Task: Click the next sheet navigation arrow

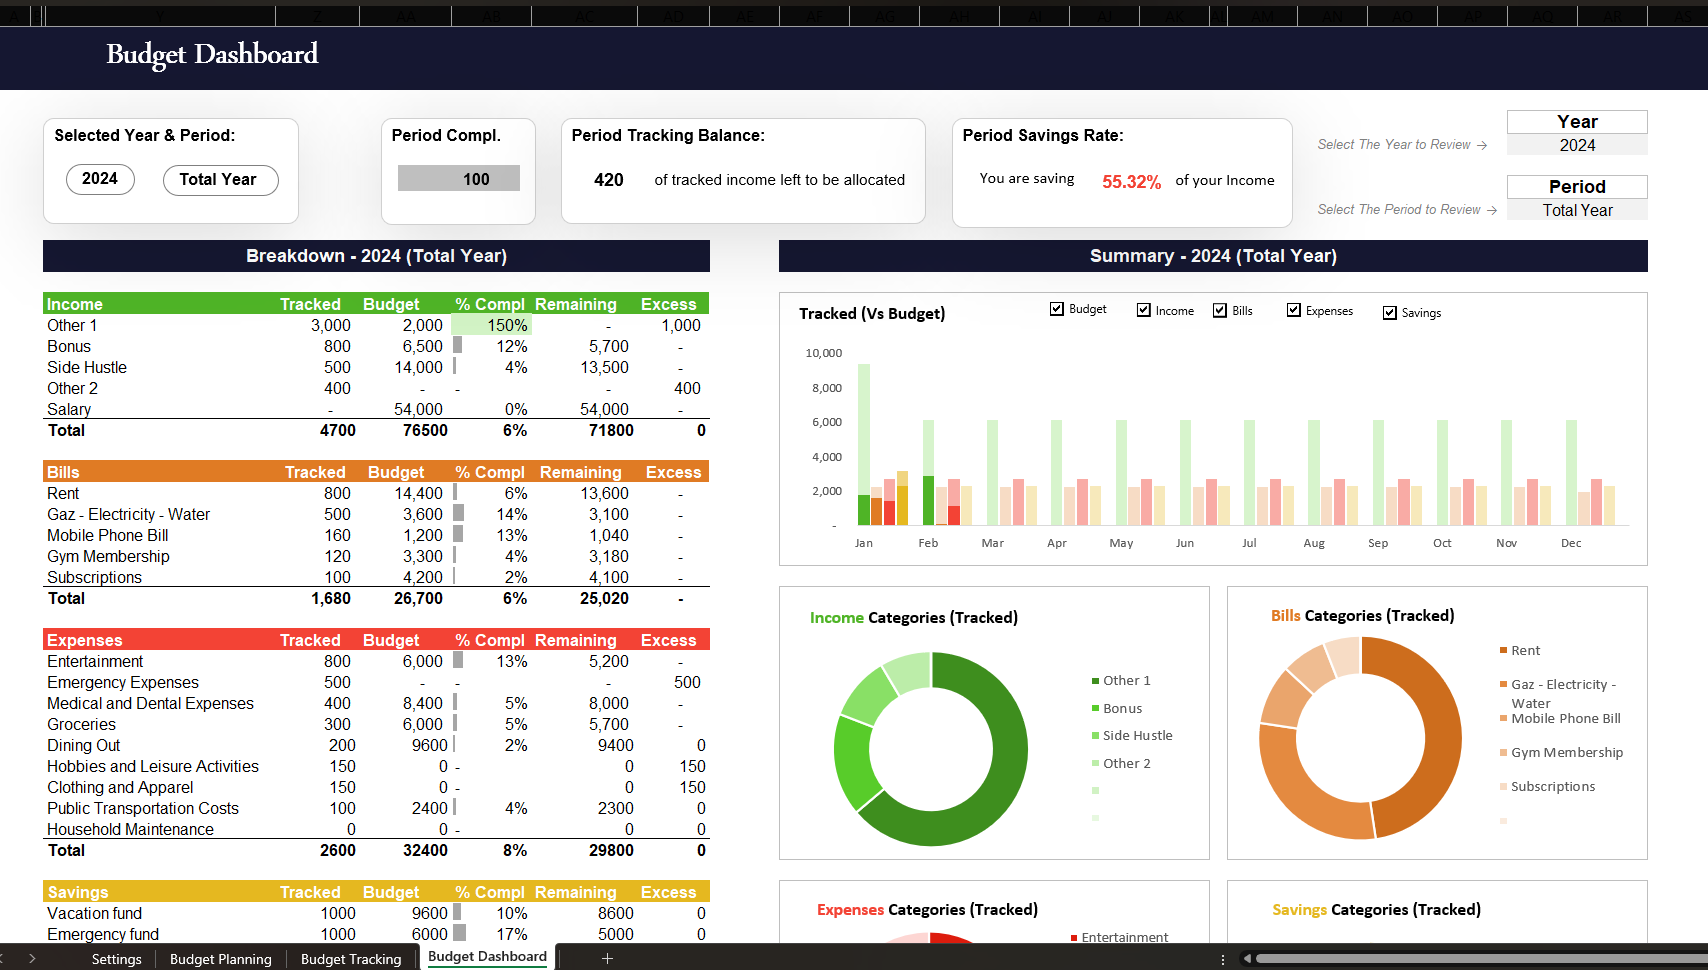Action: coord(32,958)
